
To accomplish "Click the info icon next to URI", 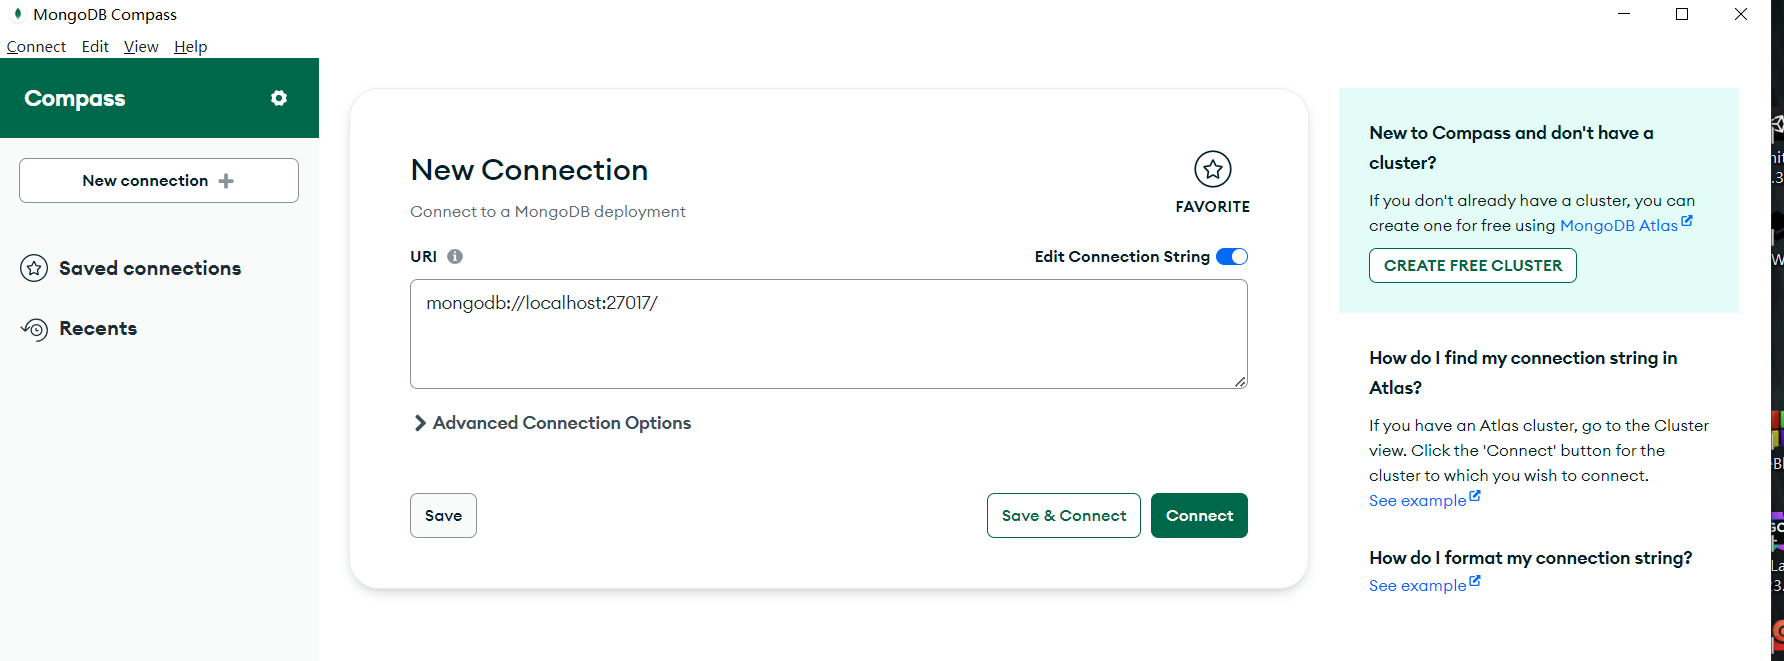I will 455,256.
